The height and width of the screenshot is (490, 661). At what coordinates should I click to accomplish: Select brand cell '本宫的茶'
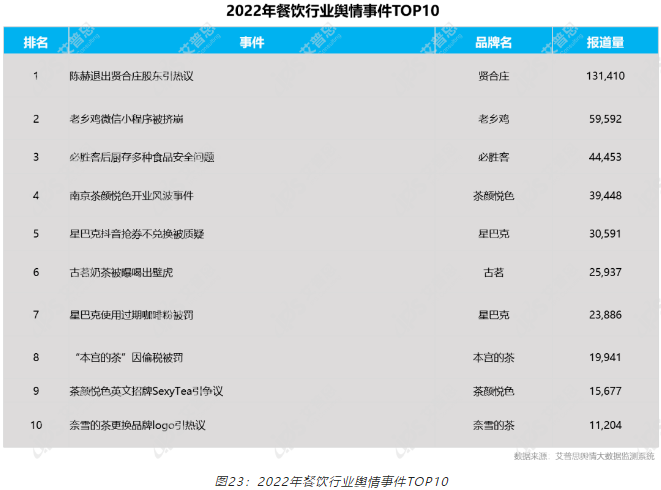(x=493, y=357)
